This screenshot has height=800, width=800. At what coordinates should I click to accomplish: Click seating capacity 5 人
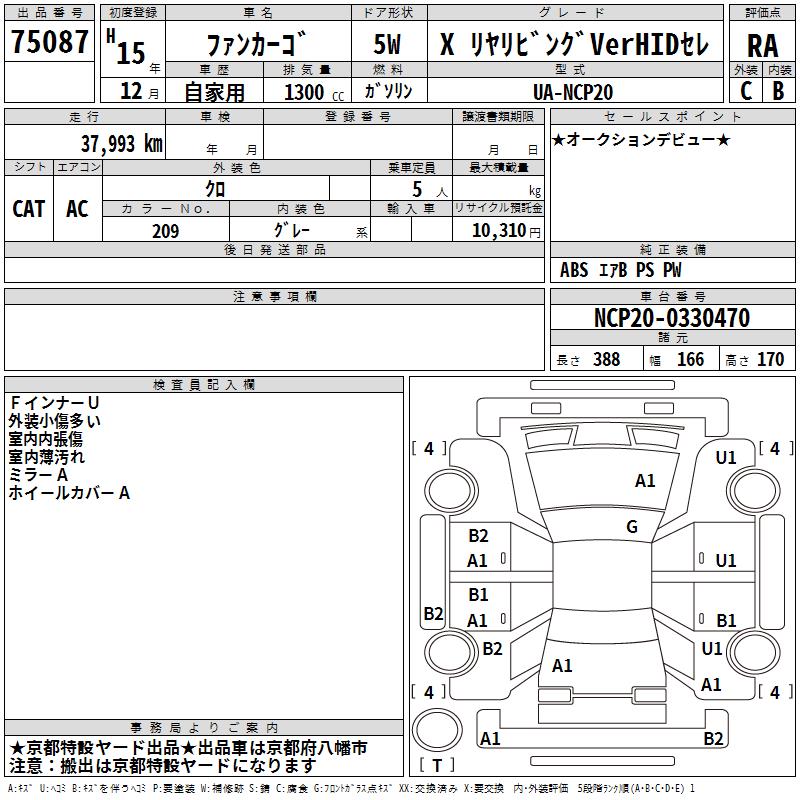click(429, 190)
